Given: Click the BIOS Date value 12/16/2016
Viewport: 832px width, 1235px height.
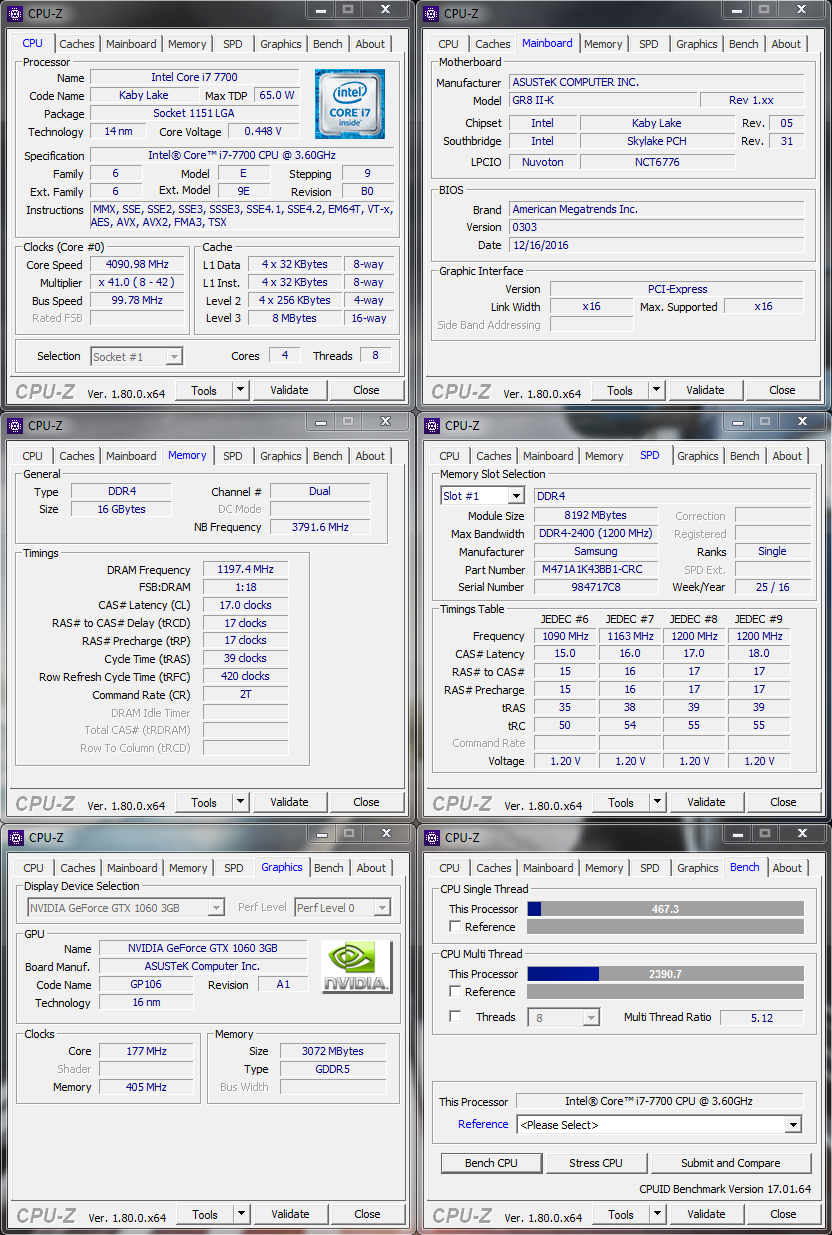Looking at the screenshot, I should coord(656,245).
